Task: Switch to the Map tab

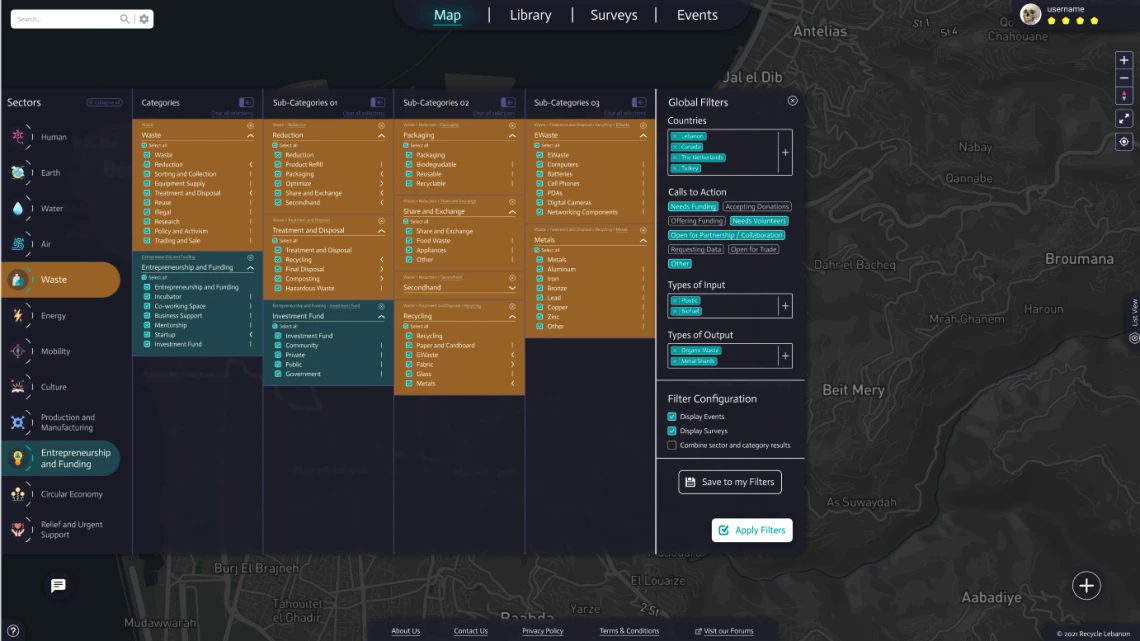Action: [447, 15]
